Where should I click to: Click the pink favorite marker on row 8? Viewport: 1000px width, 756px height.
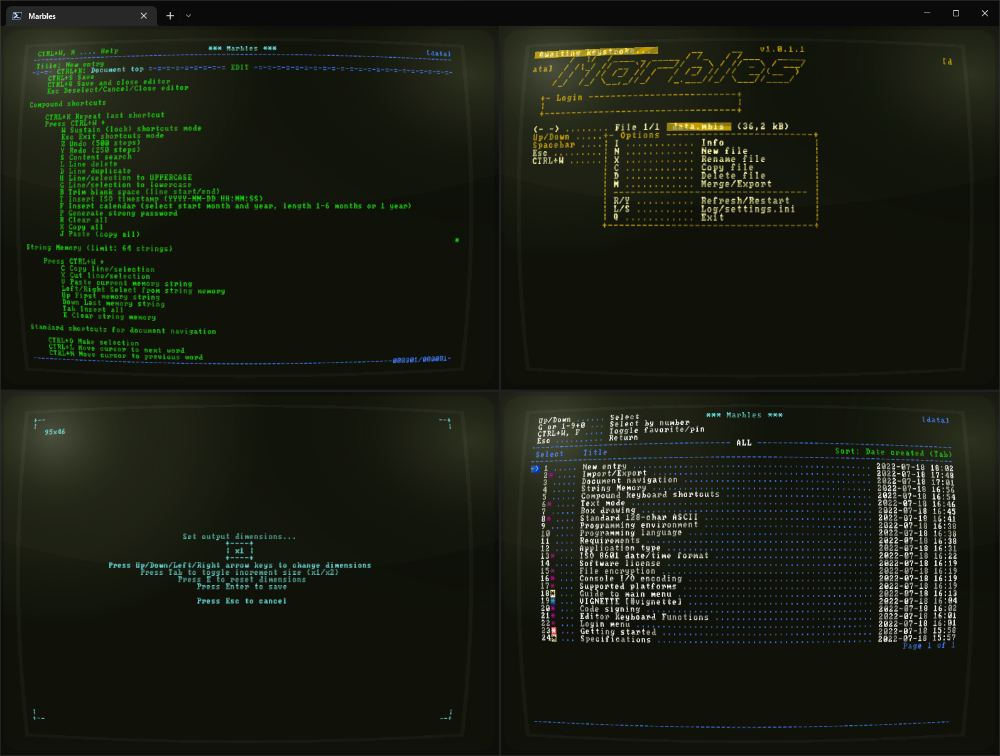tap(550, 519)
